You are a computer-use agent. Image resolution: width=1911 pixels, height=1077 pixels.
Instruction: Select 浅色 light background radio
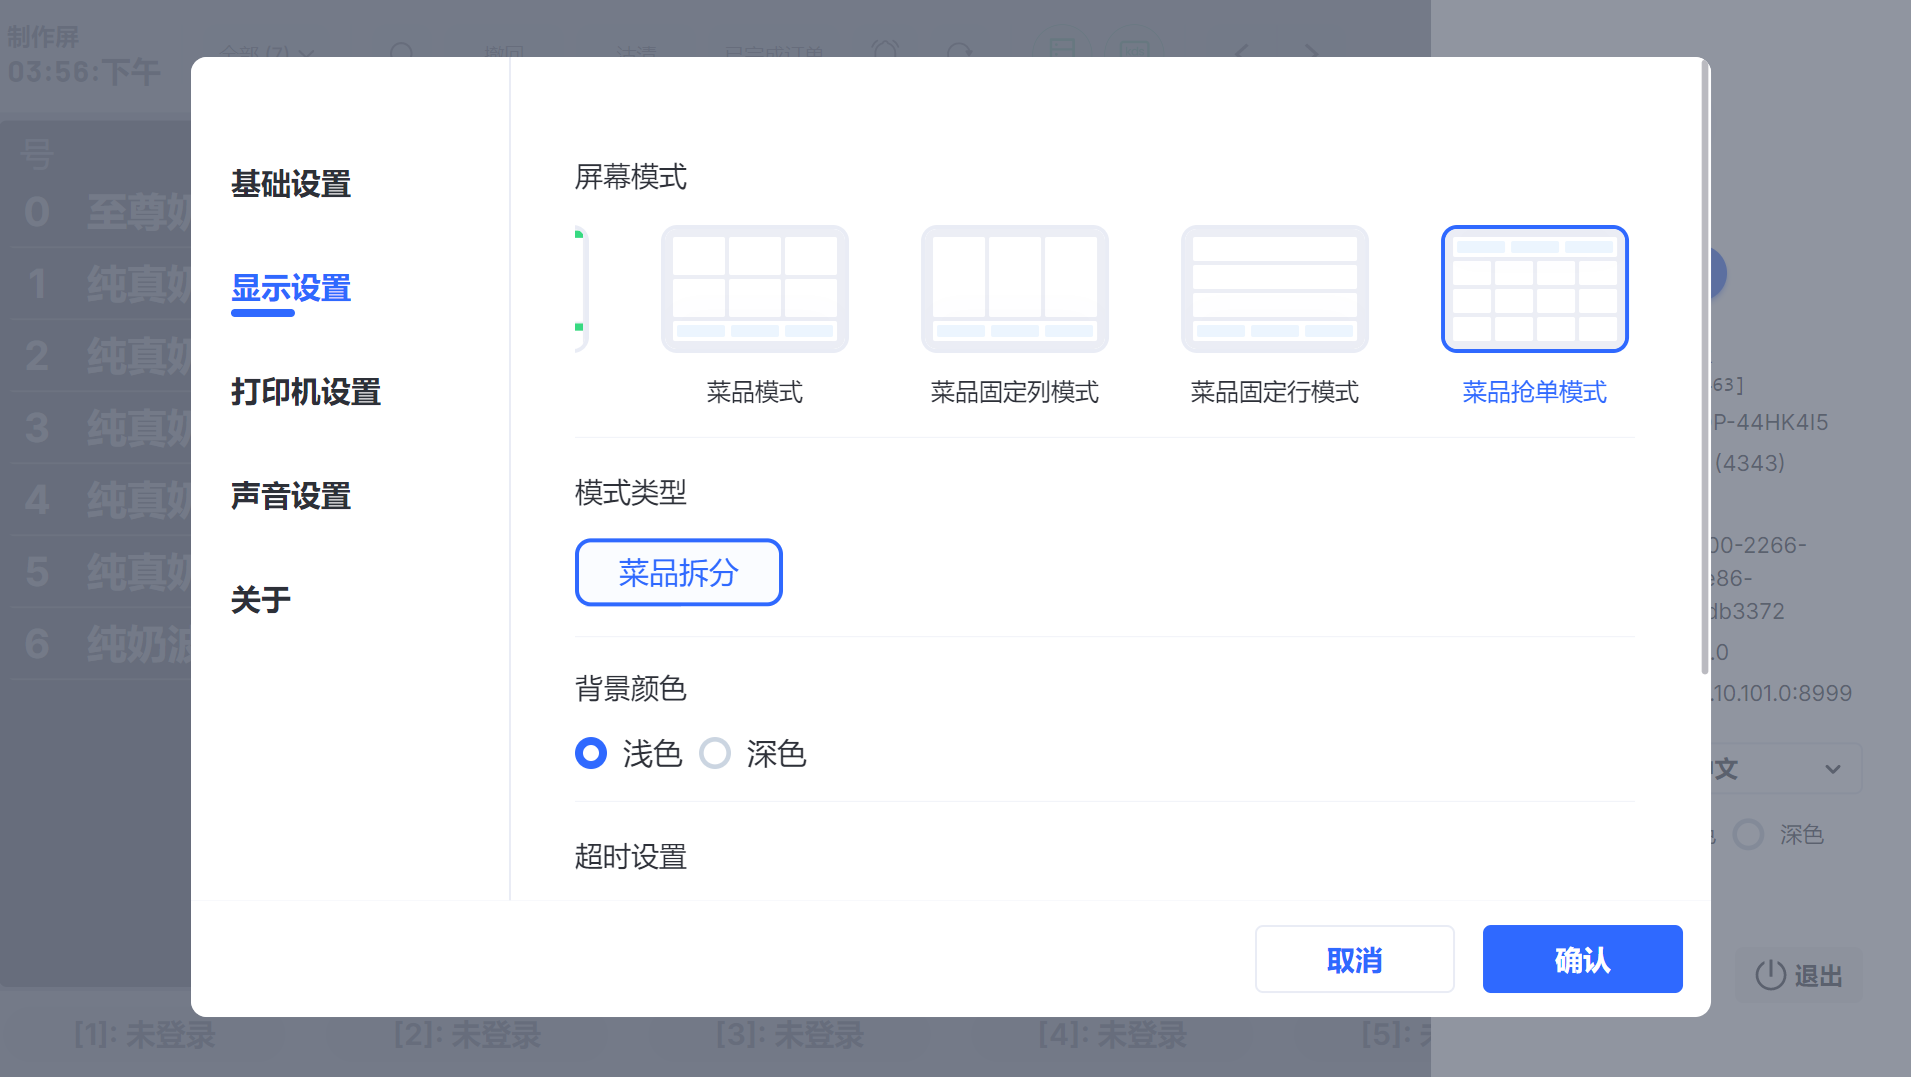(x=591, y=753)
